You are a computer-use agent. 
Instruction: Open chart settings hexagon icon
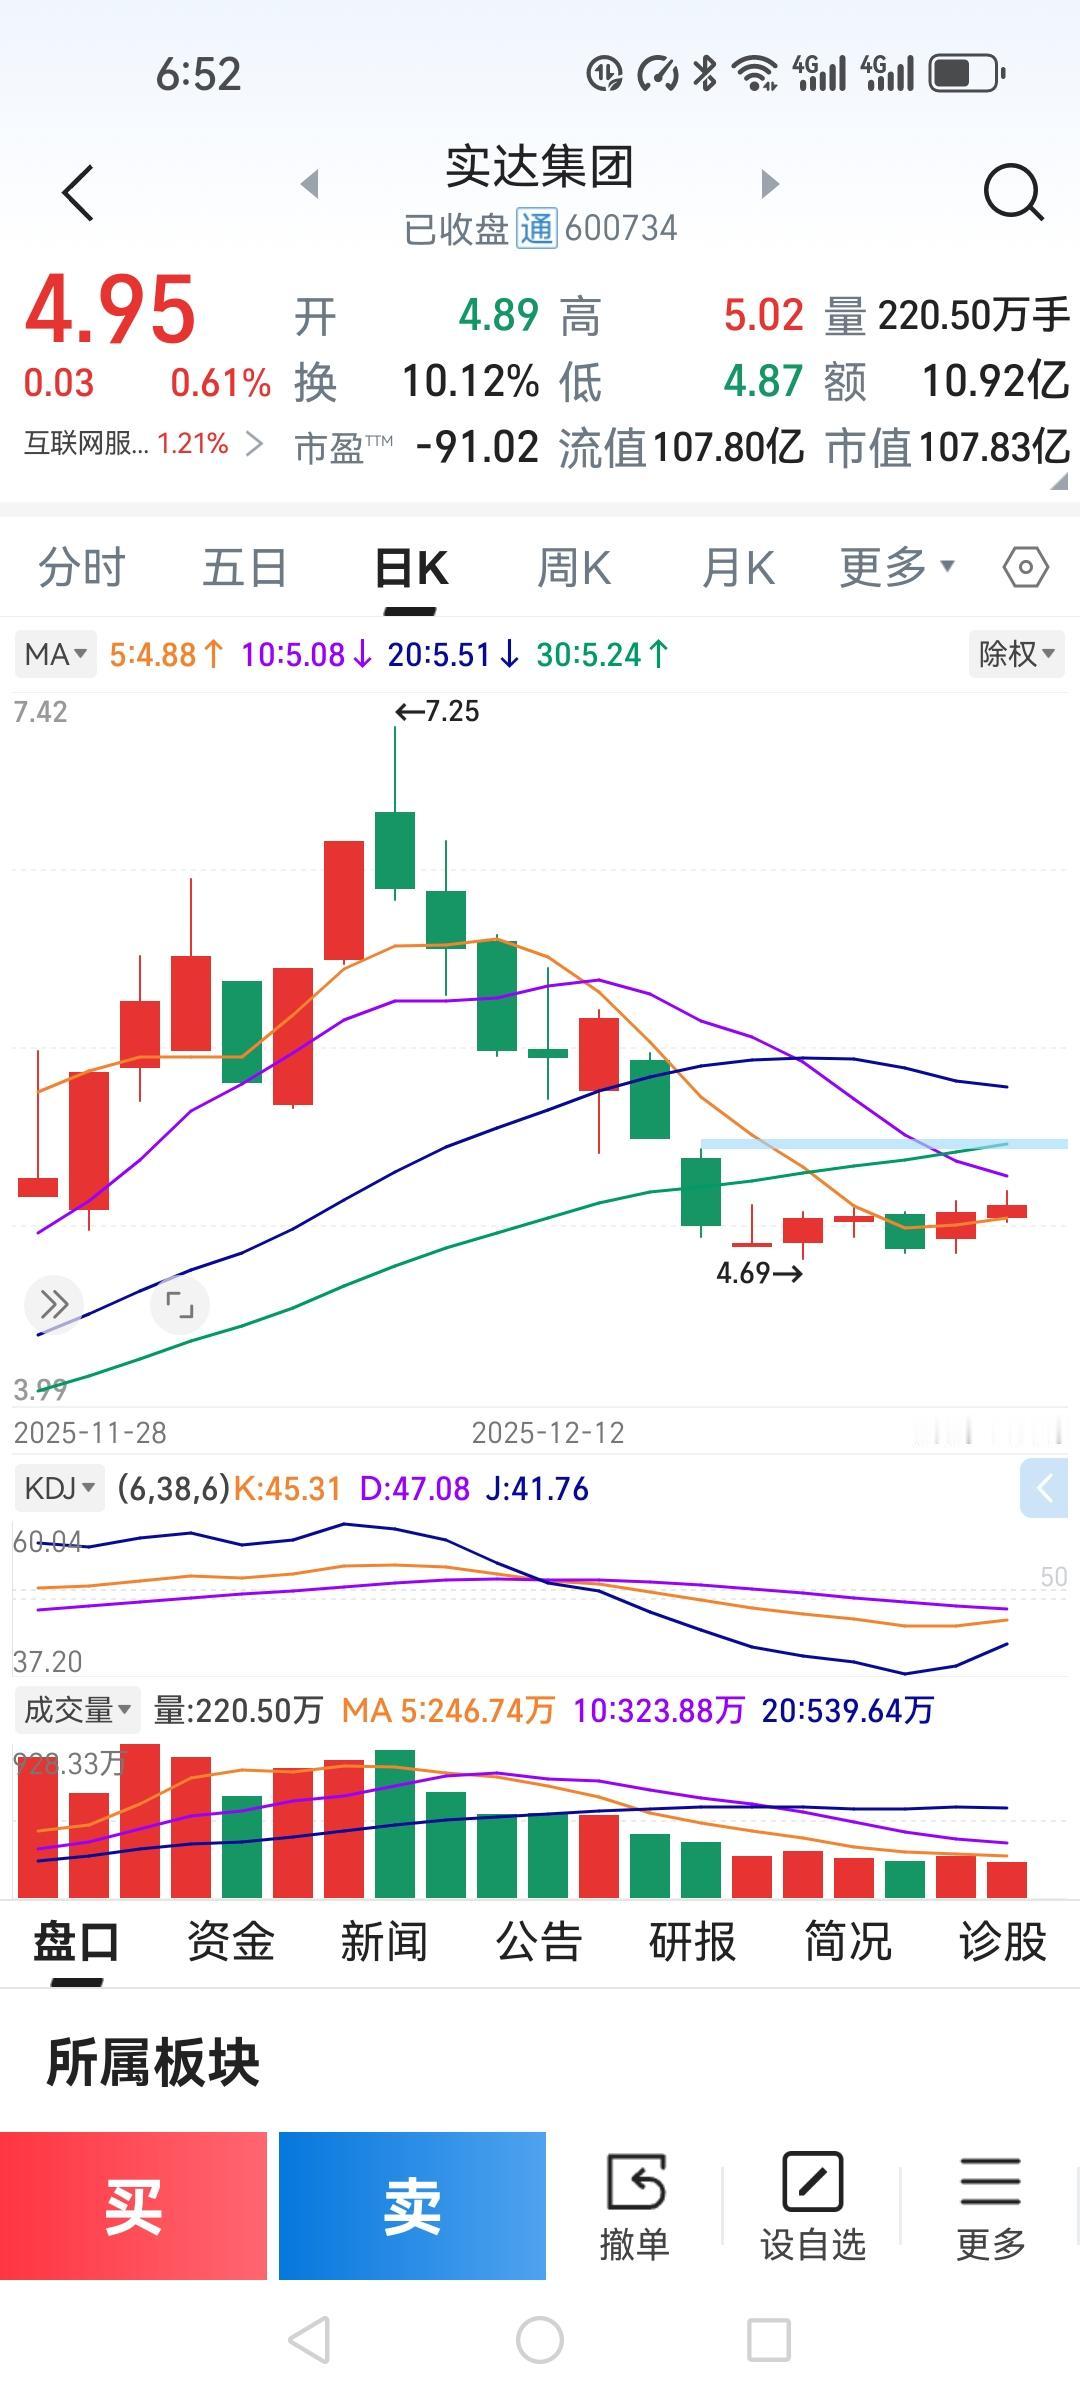pos(1025,568)
